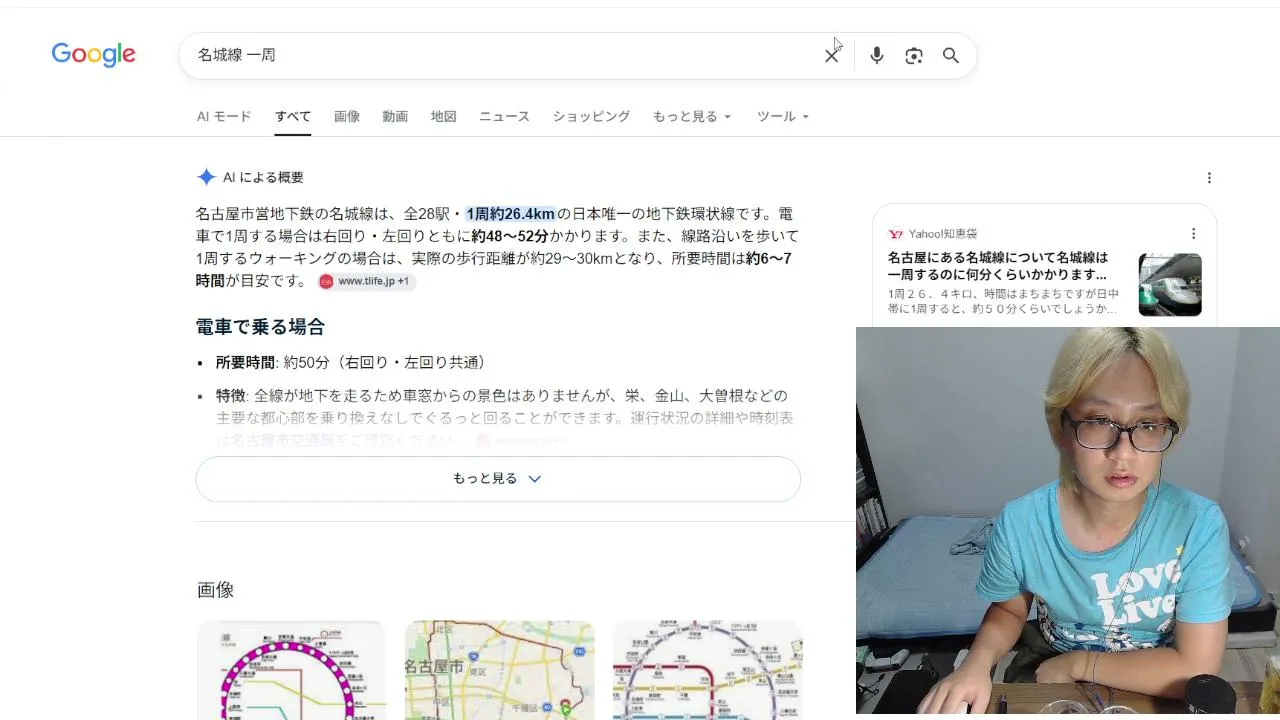Click the 所要時間 bullet label
Viewport: 1280px width, 720px height.
click(245, 362)
